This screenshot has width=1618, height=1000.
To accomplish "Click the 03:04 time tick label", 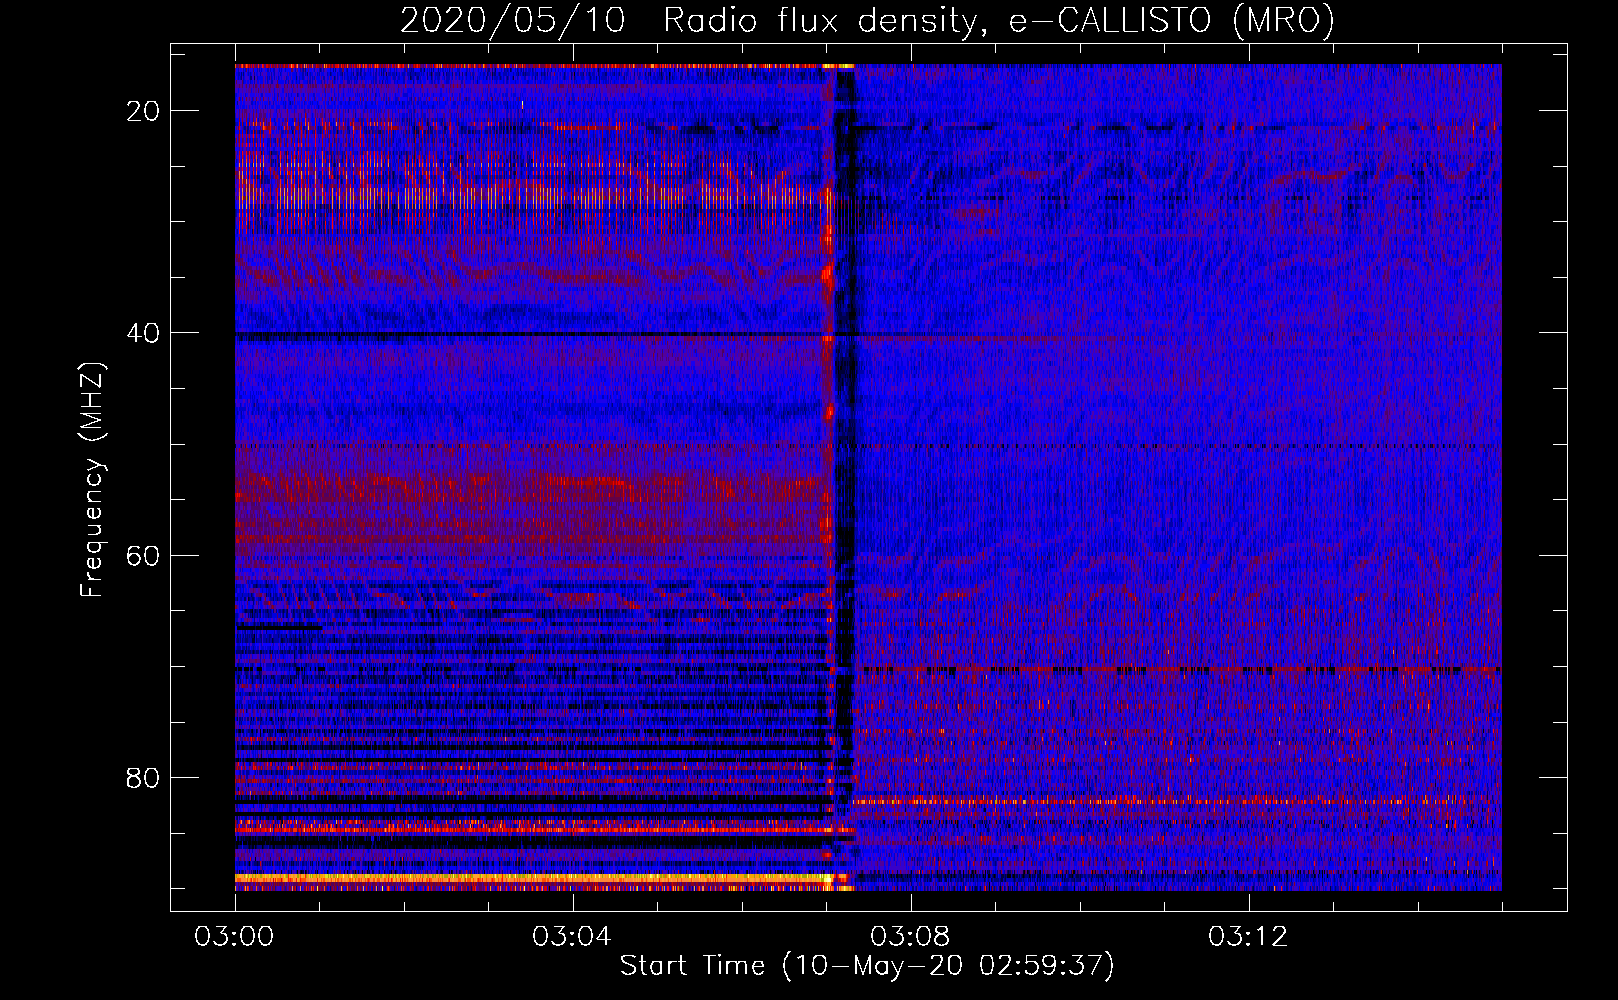I will tap(572, 937).
